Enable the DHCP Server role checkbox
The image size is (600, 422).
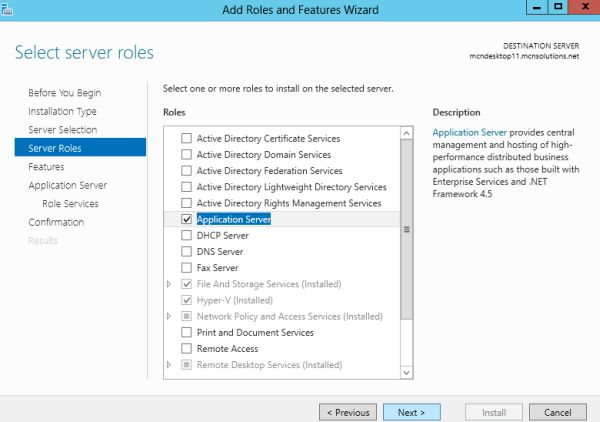(186, 236)
